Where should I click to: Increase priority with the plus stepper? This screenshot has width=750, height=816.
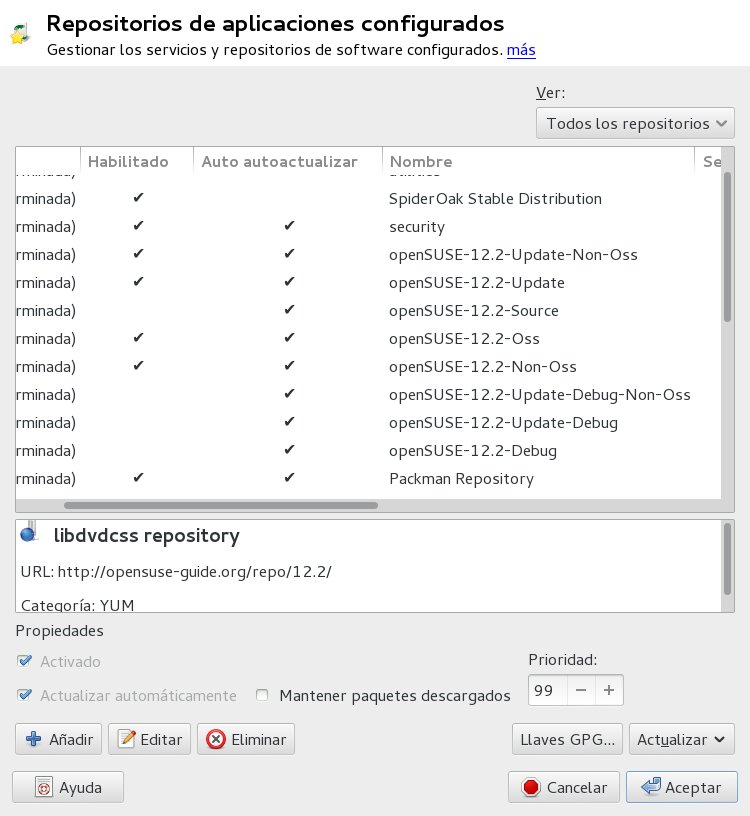[x=609, y=690]
